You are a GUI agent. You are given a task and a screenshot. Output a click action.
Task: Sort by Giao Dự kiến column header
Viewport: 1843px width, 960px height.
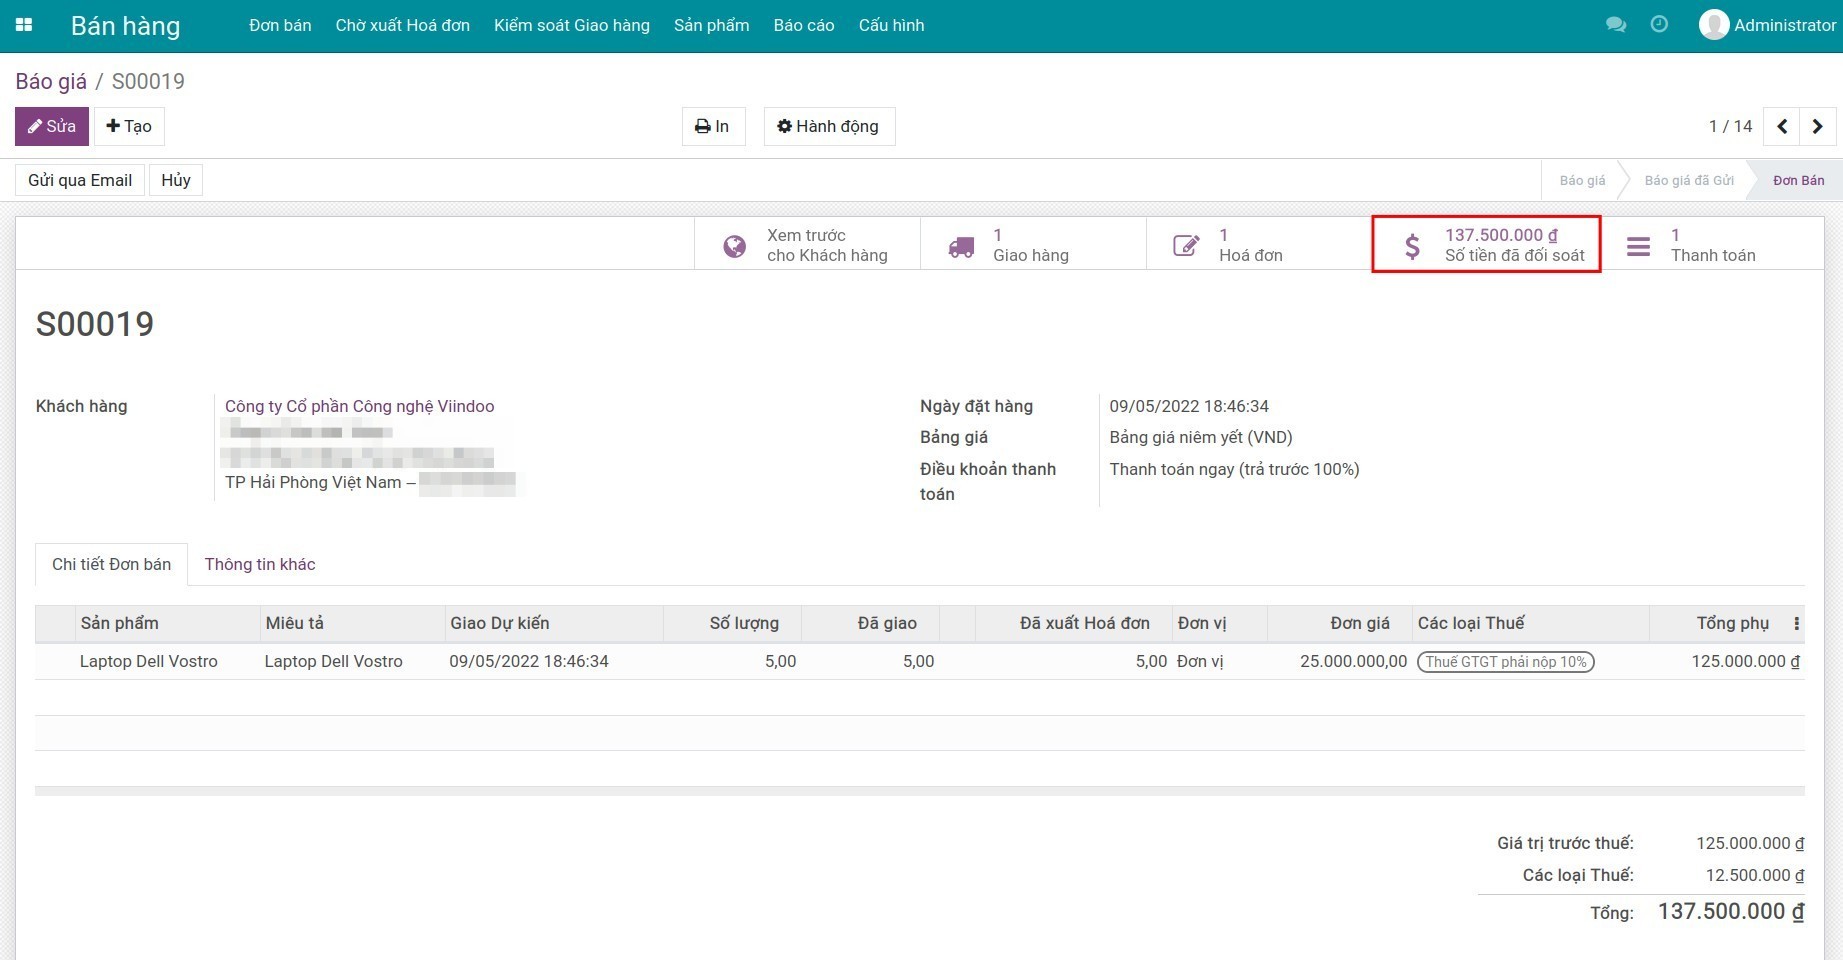coord(554,623)
